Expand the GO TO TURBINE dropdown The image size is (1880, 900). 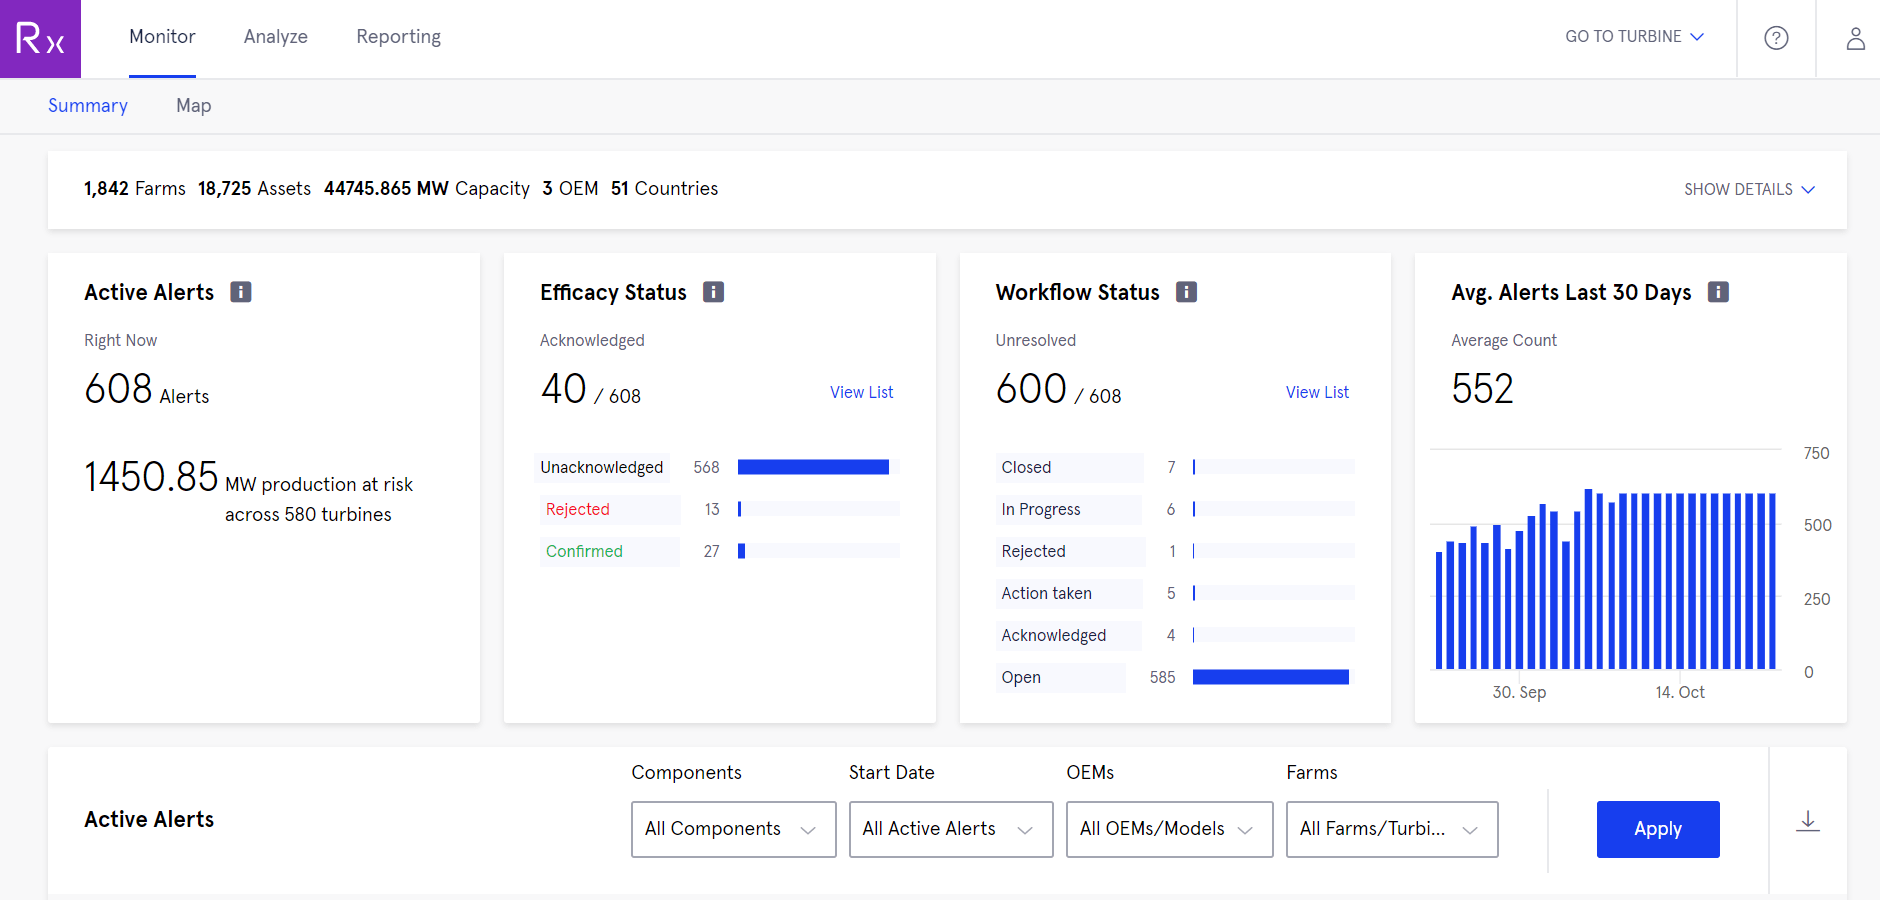(x=1634, y=36)
